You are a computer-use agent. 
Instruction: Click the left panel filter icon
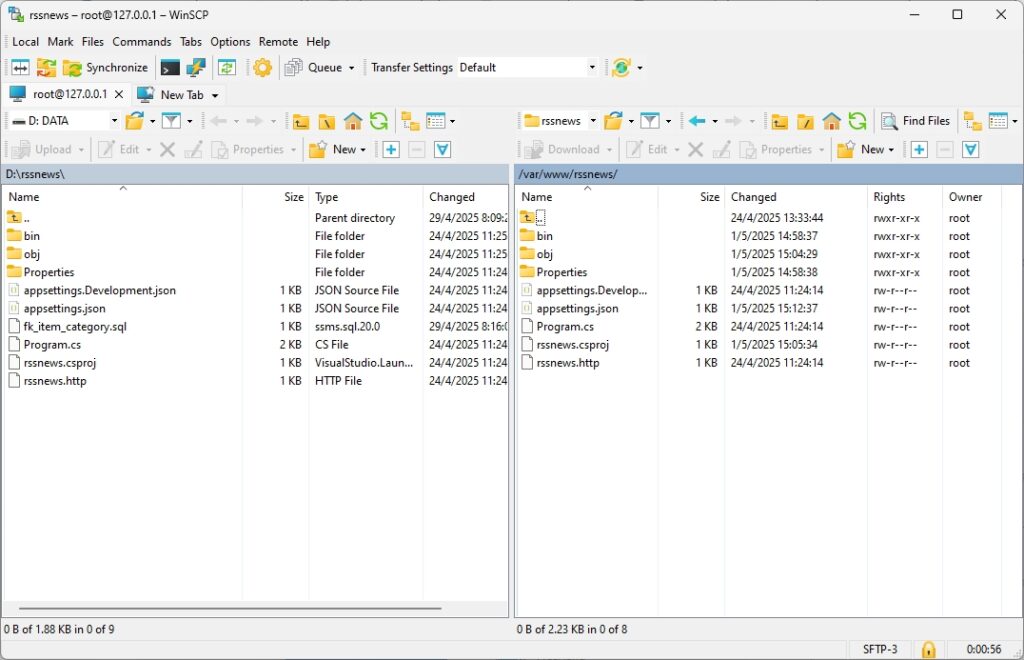(171, 121)
